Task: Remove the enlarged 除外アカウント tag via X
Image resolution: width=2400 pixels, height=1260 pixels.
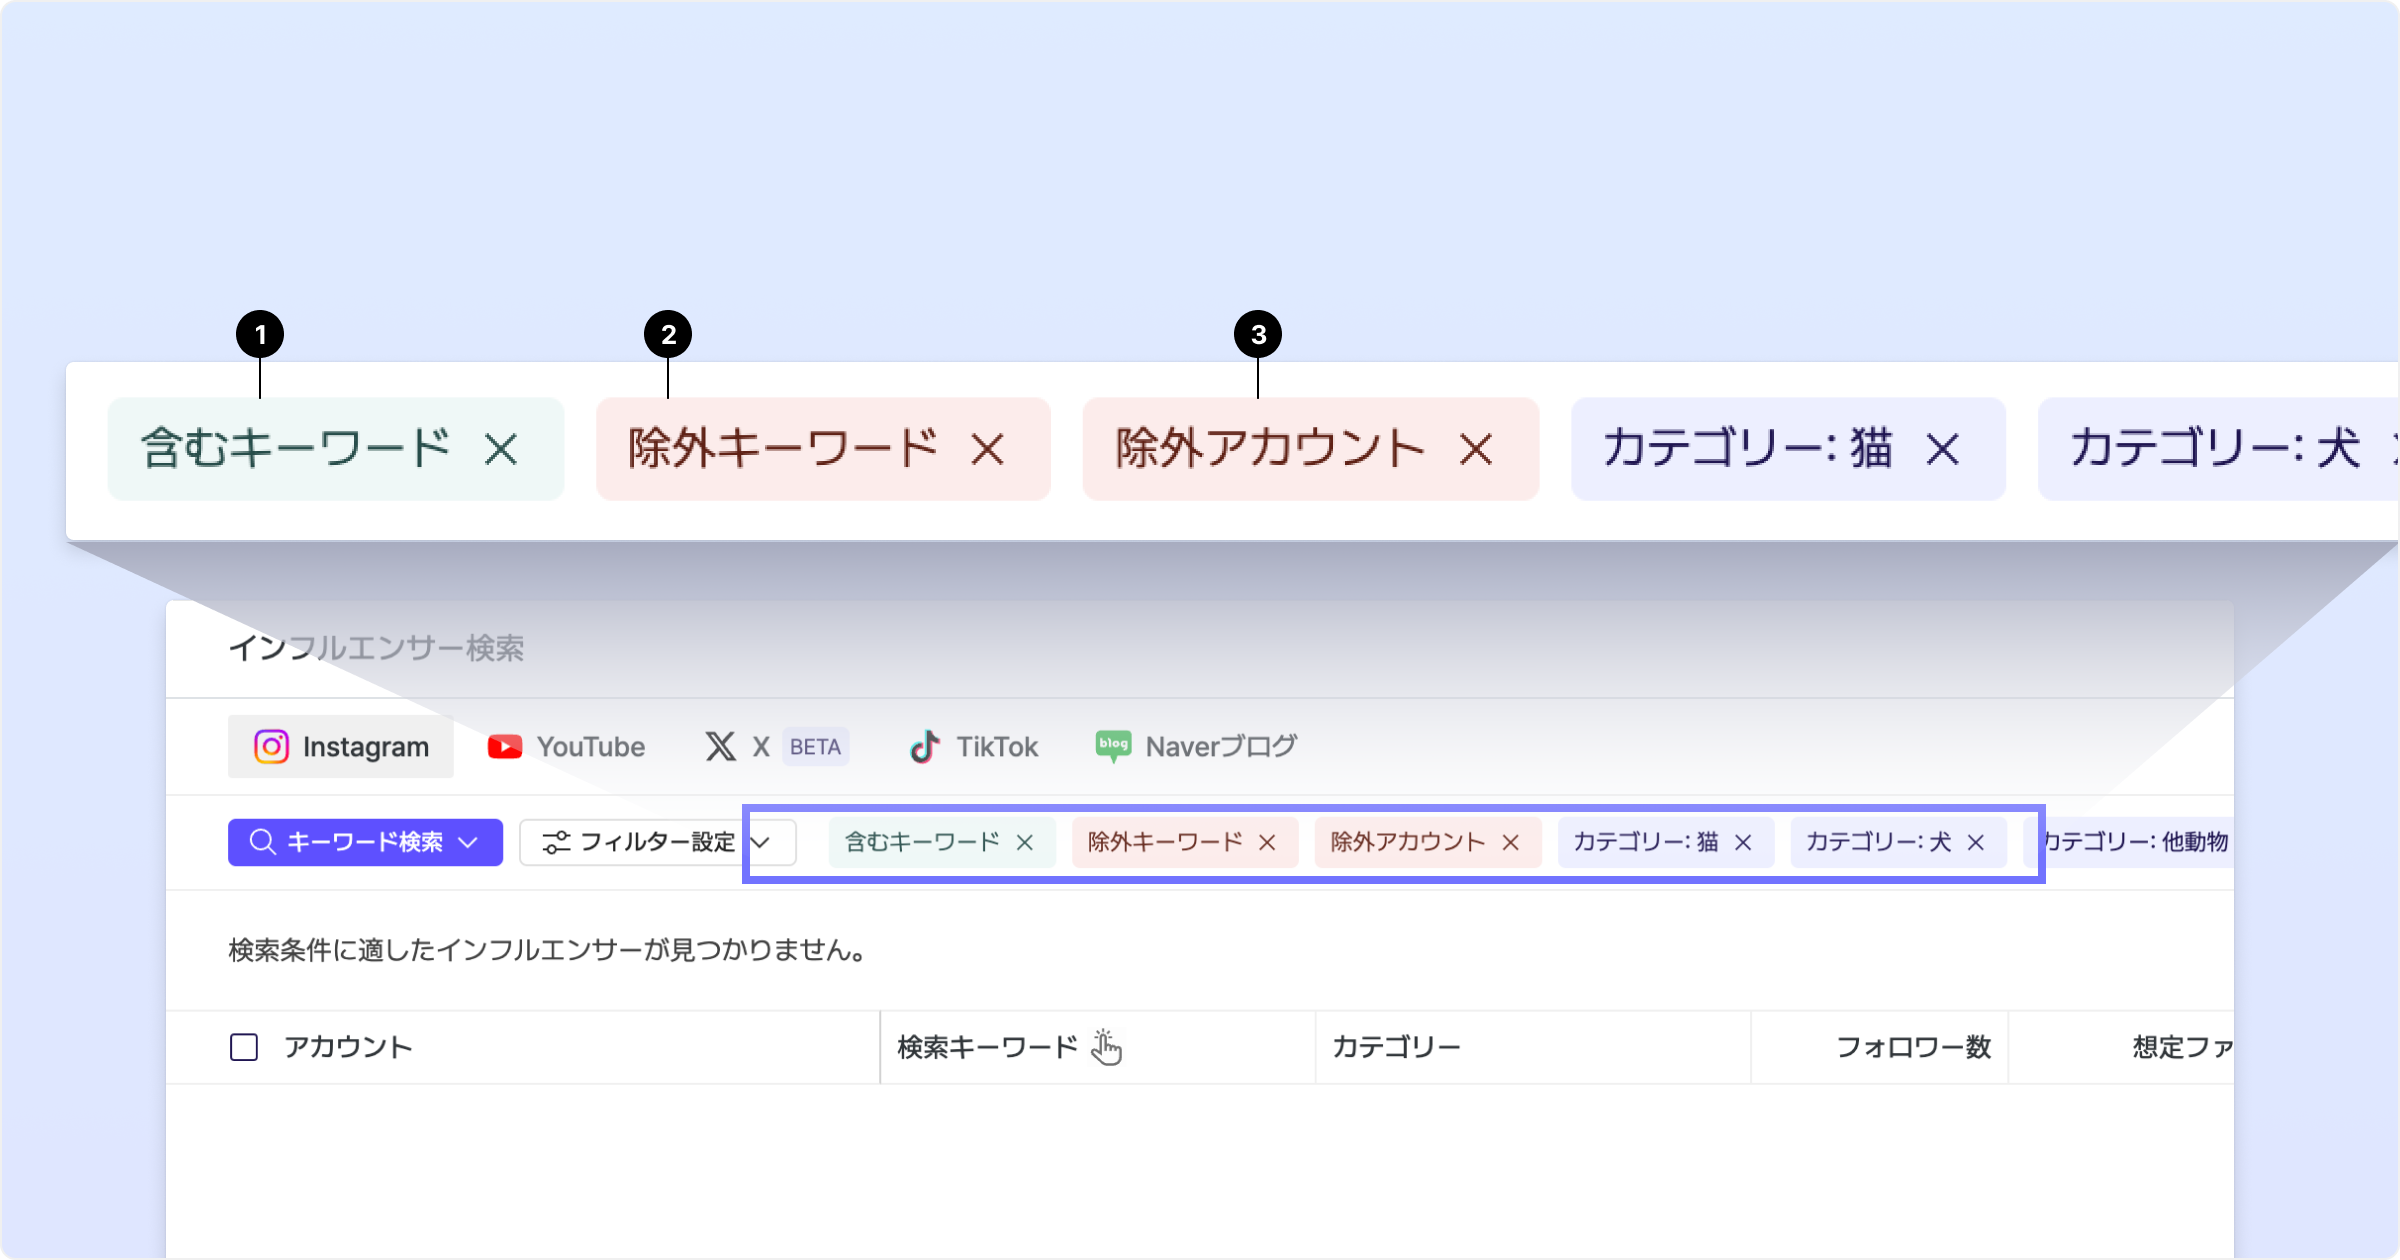Action: pyautogui.click(x=1476, y=449)
